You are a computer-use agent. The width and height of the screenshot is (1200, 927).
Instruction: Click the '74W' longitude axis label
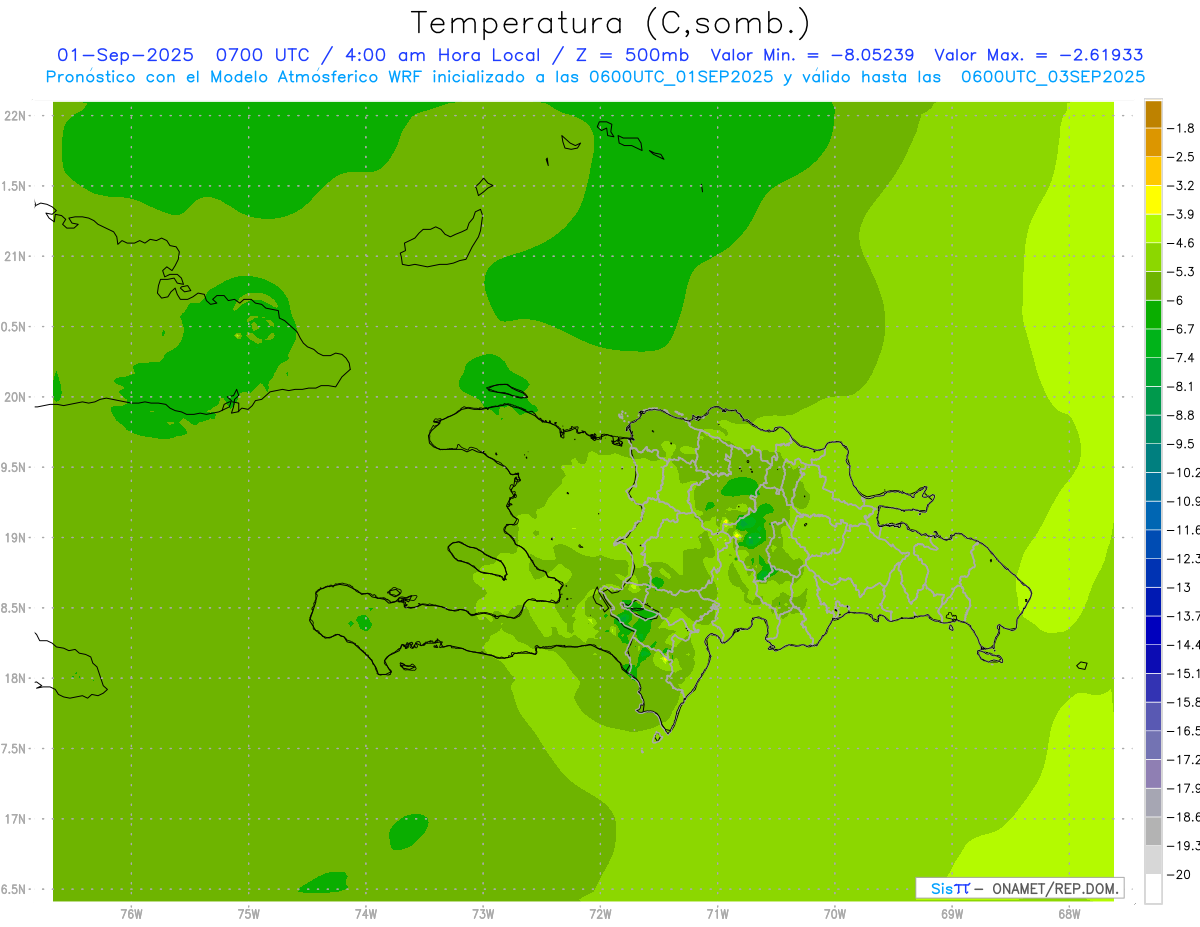click(x=366, y=913)
